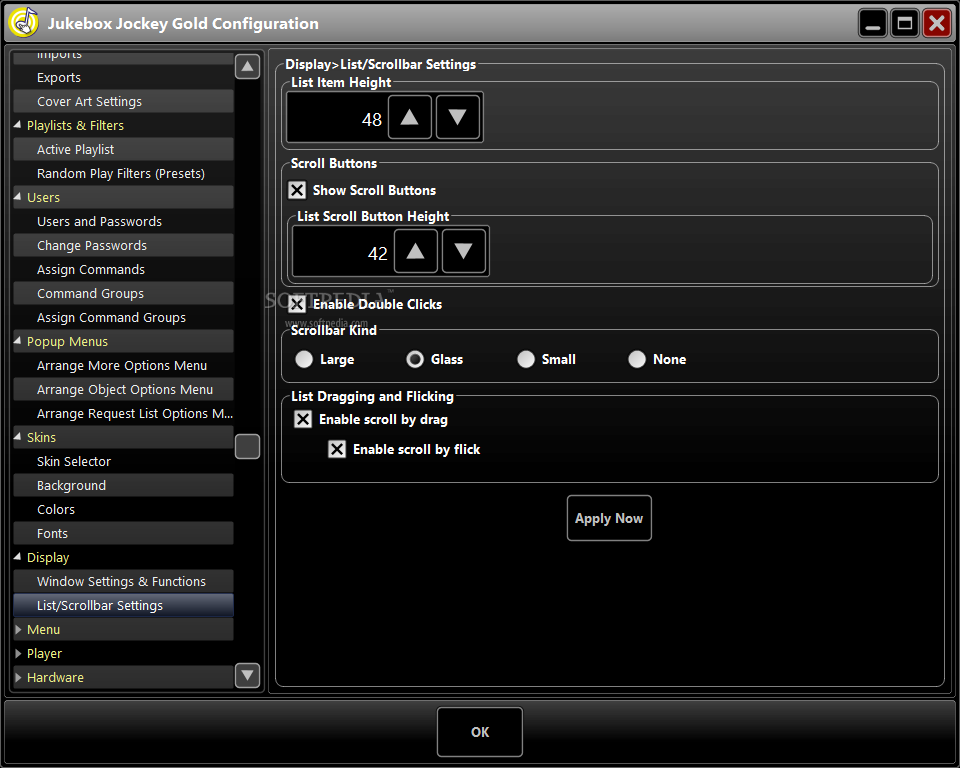Open Window Settings & Functions
Screen dimensions: 960x768
(123, 581)
